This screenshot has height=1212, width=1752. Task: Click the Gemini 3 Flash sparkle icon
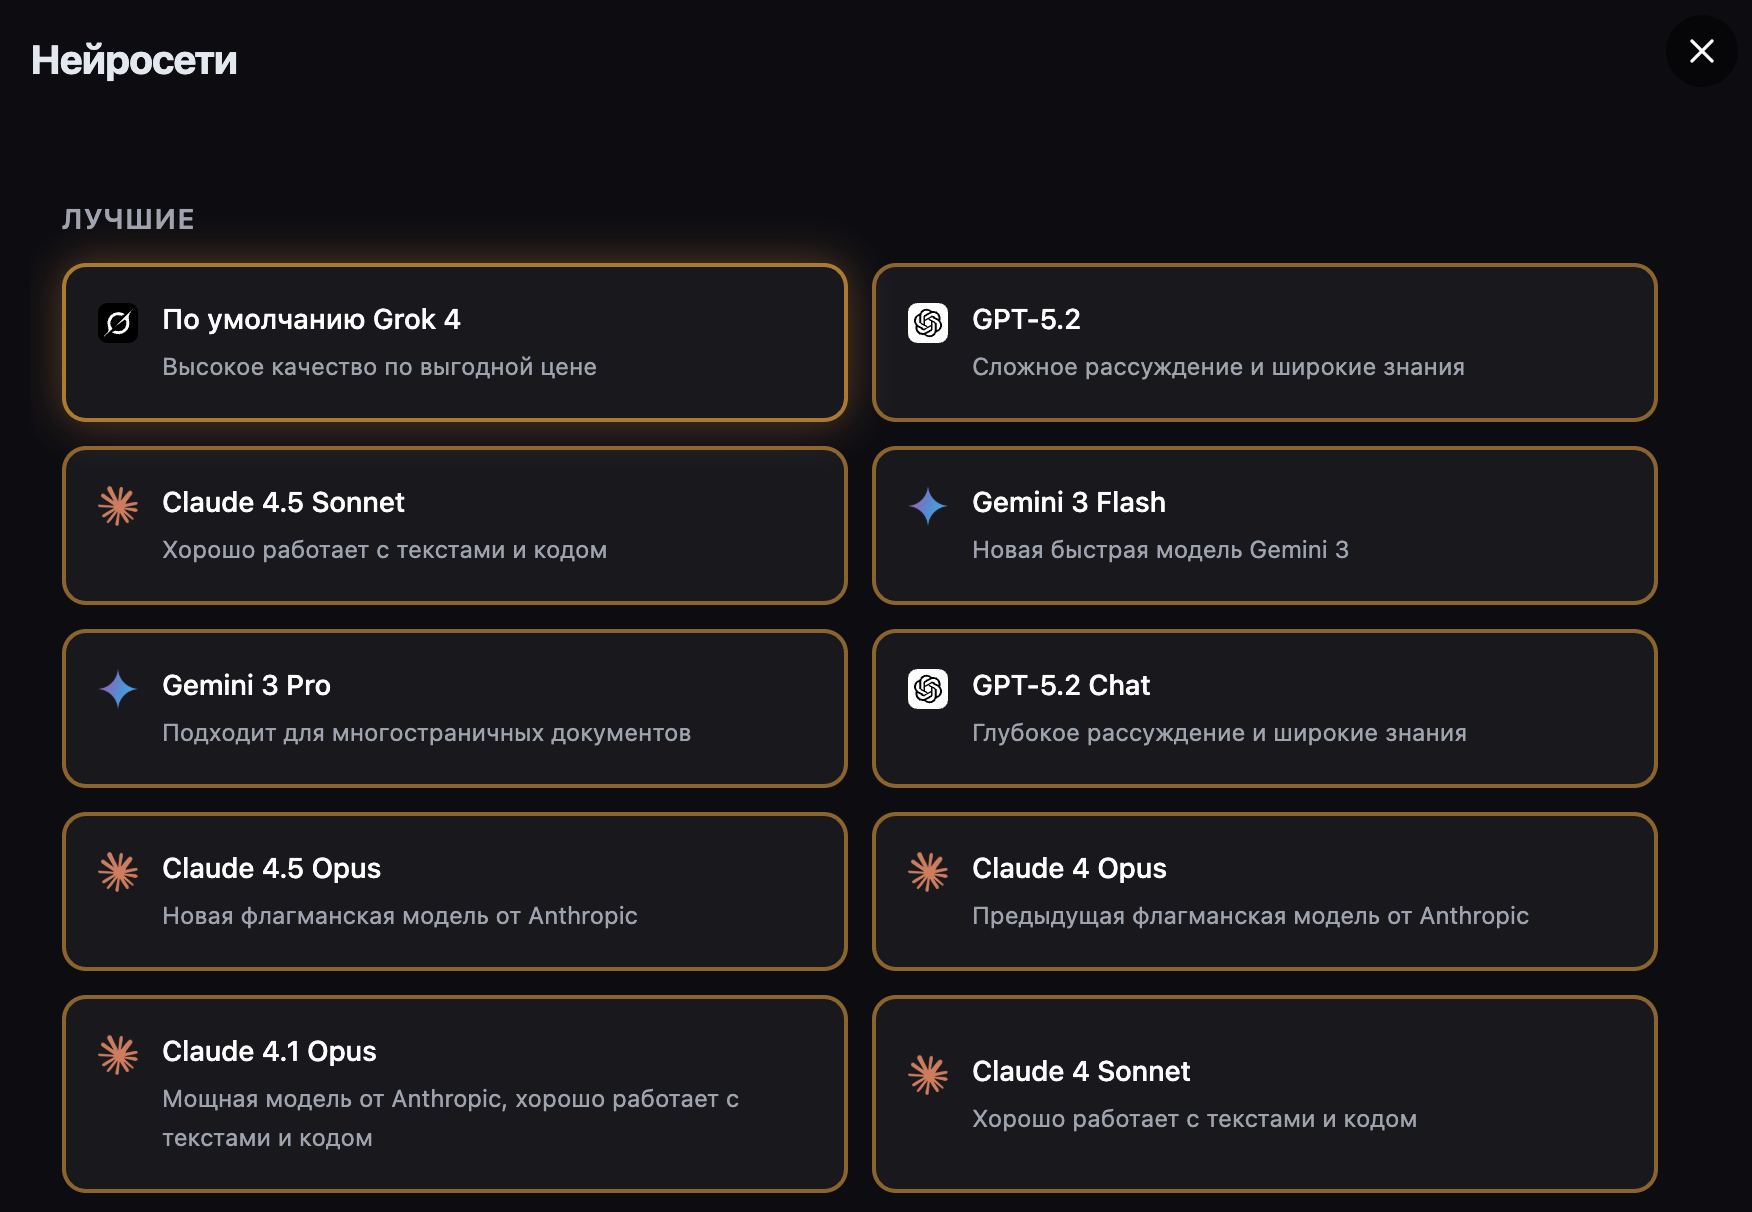pyautogui.click(x=928, y=506)
